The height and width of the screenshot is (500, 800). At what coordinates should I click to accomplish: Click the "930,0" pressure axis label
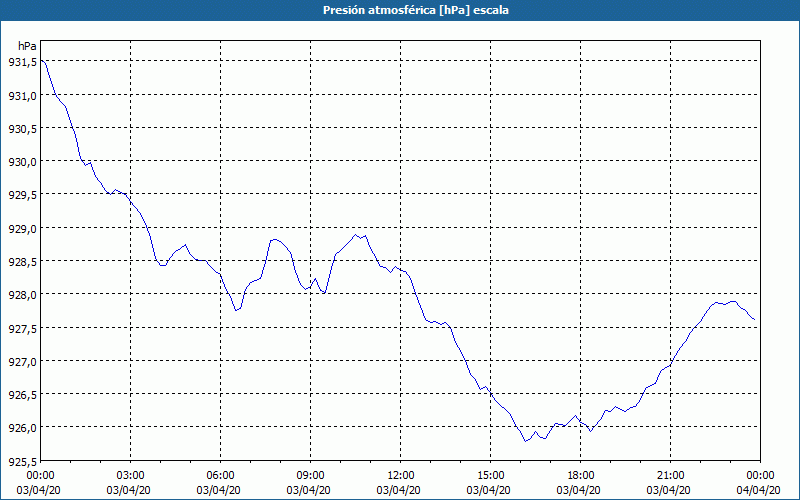point(22,162)
